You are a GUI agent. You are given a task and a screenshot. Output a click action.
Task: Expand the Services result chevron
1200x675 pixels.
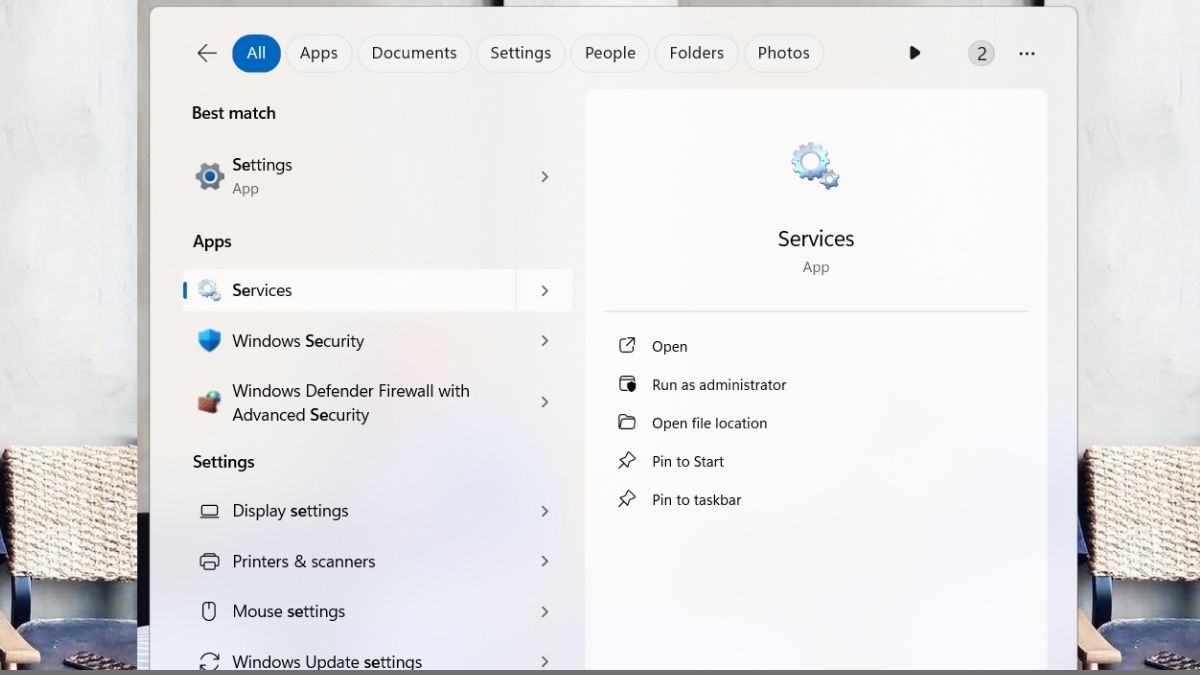coord(545,290)
